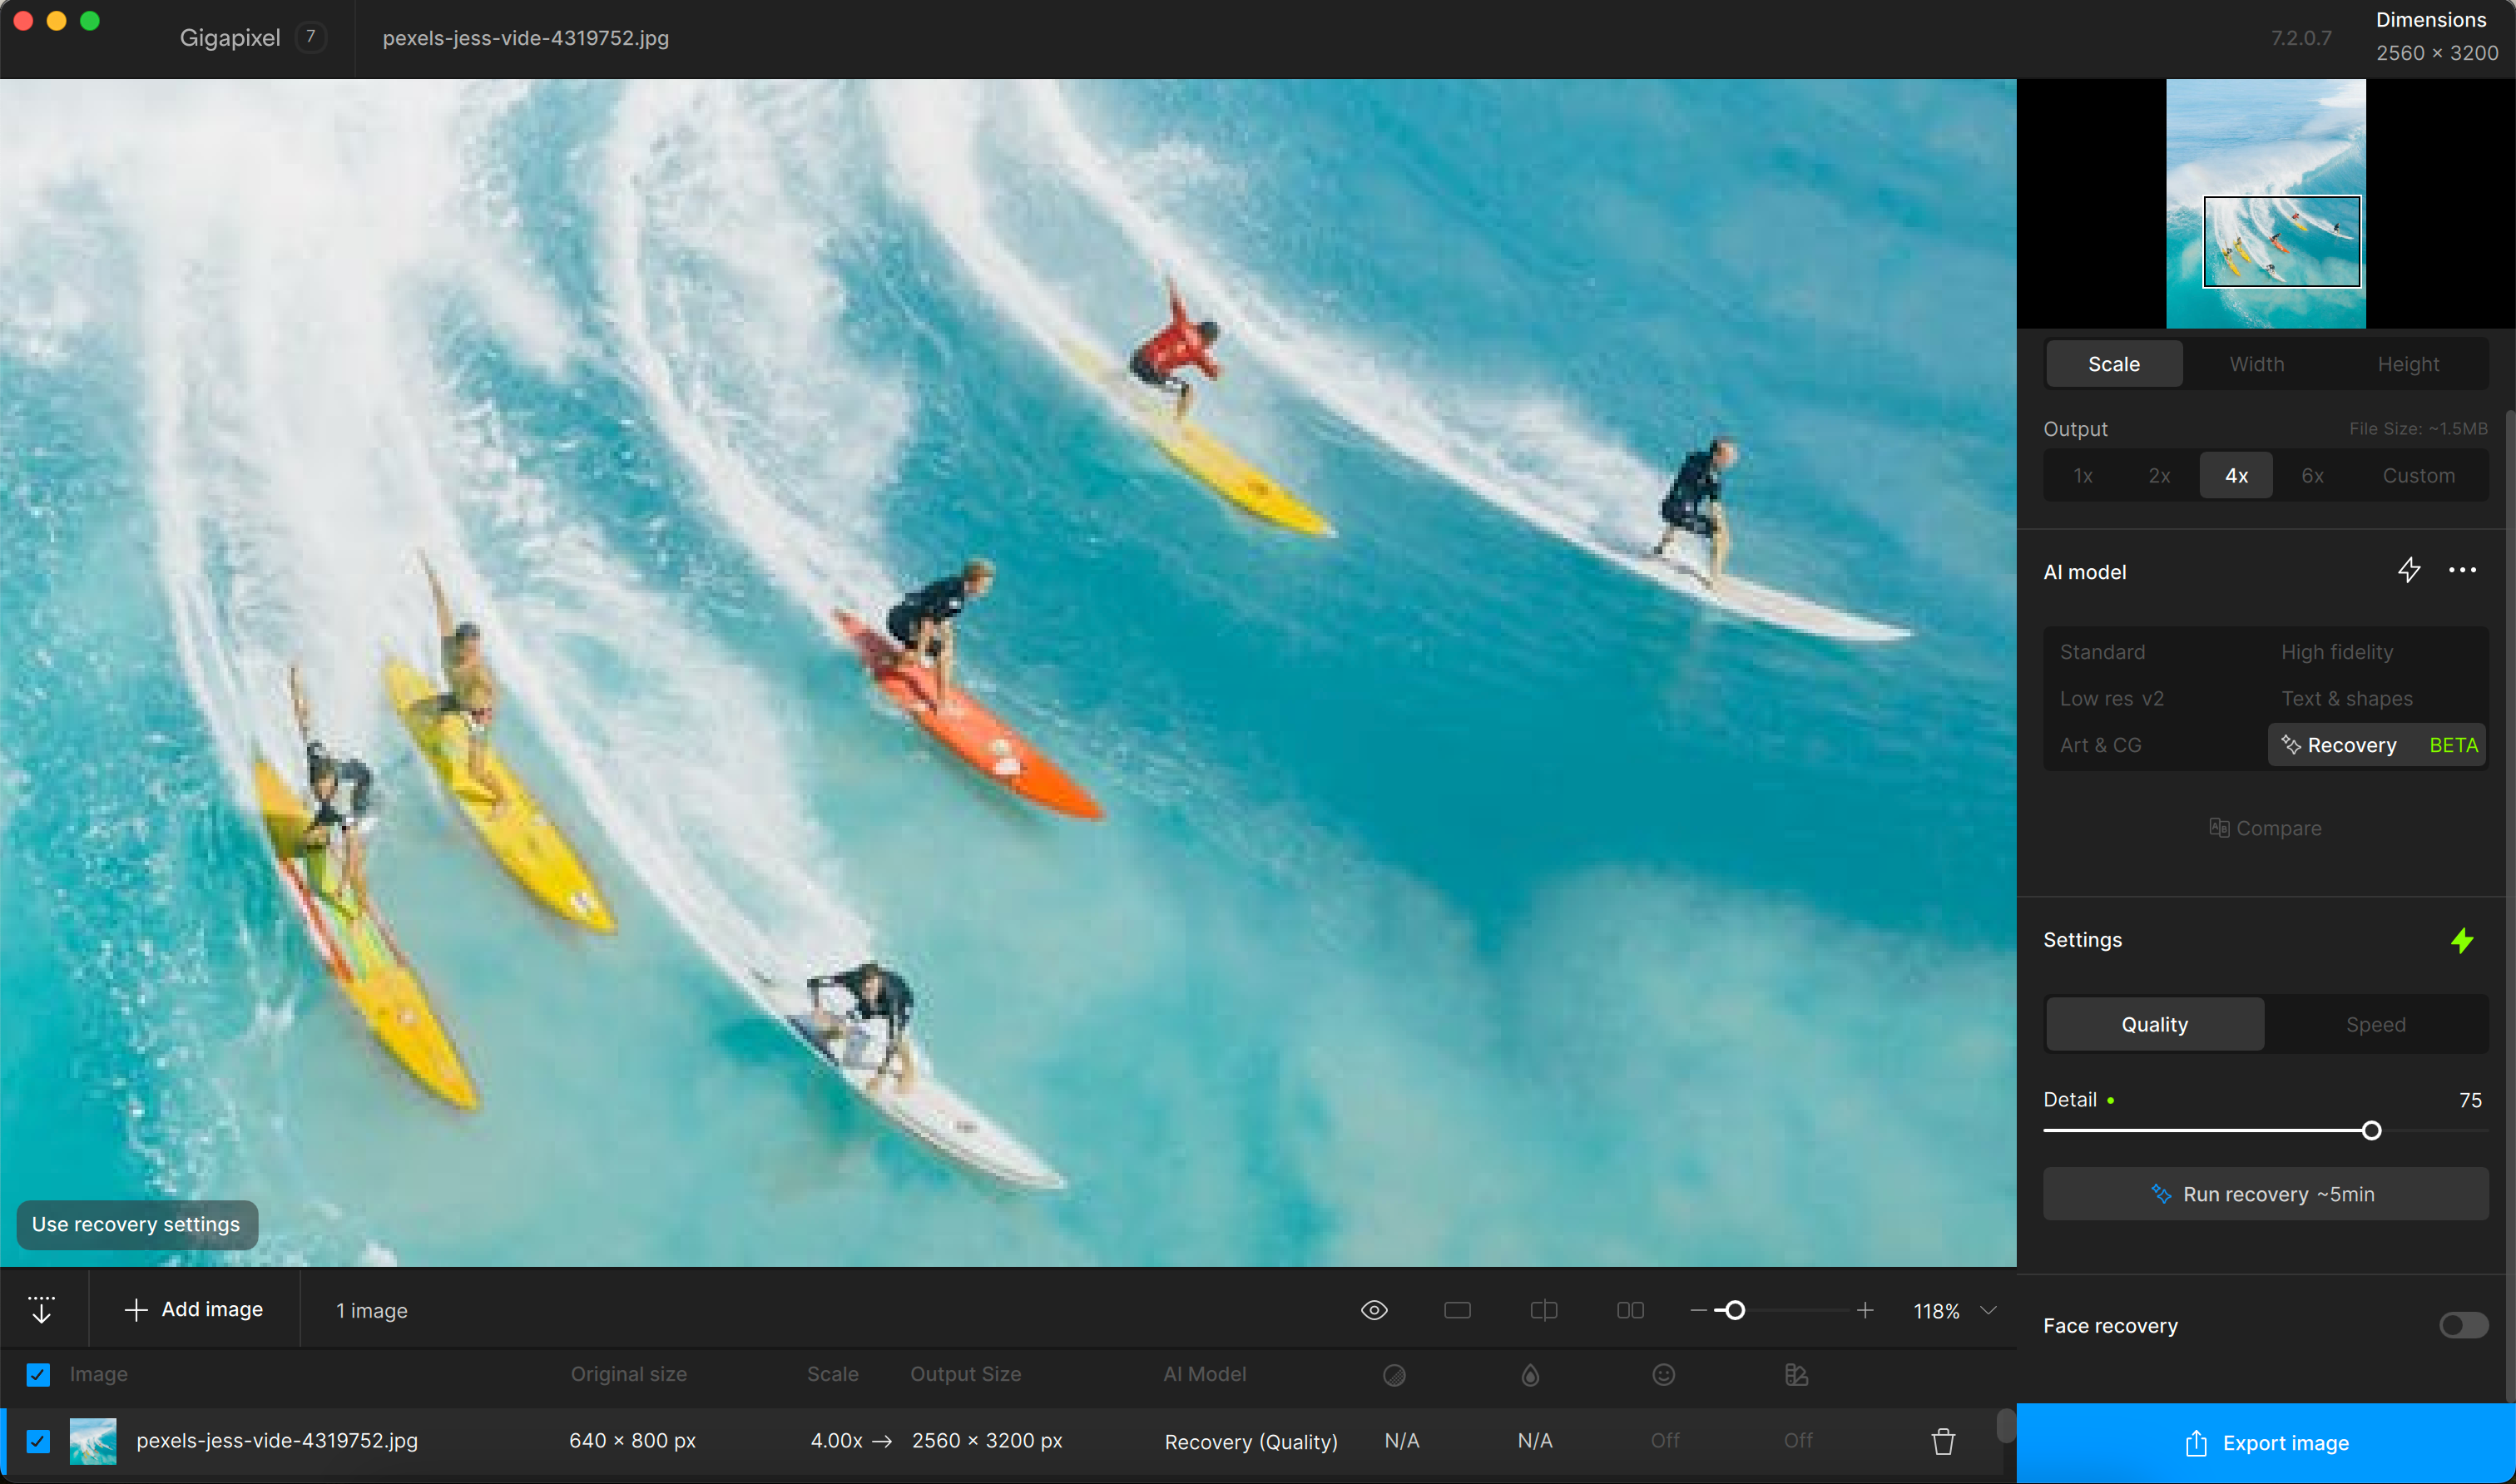This screenshot has width=2516, height=1484.
Task: Click Use recovery settings button
Action: click(x=137, y=1225)
